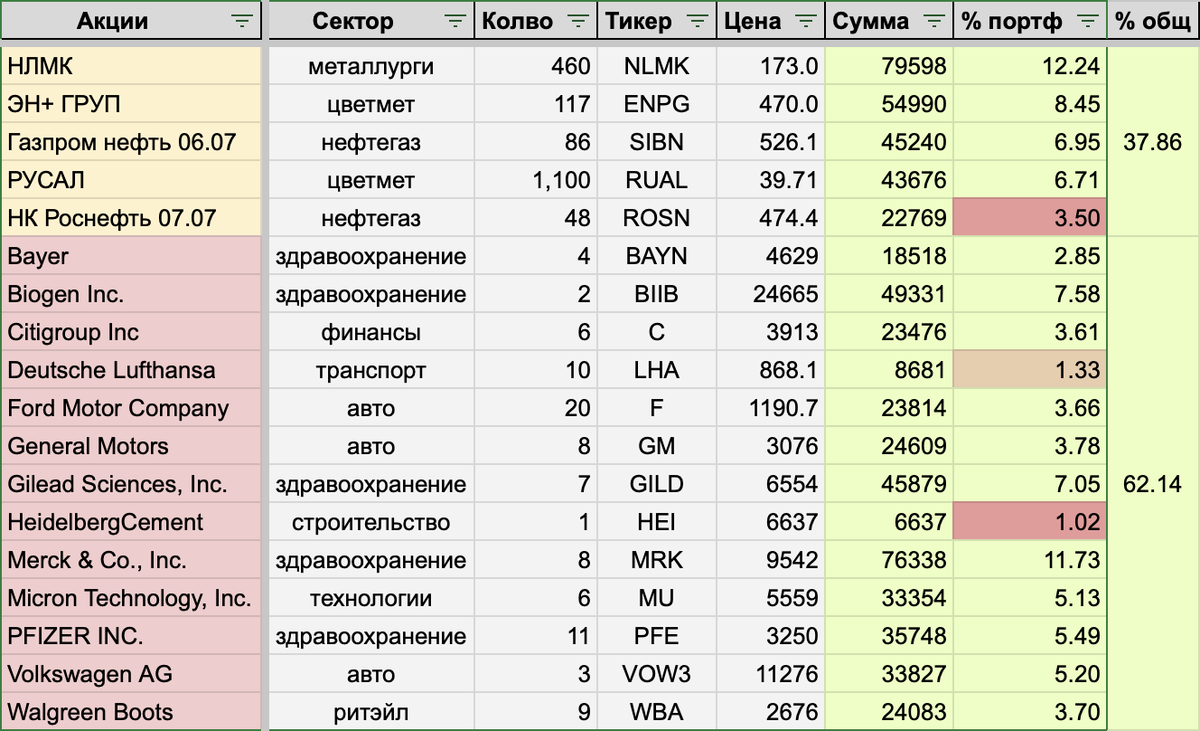Select the Walgreen Boots cell
The width and height of the screenshot is (1200, 731).
[132, 712]
